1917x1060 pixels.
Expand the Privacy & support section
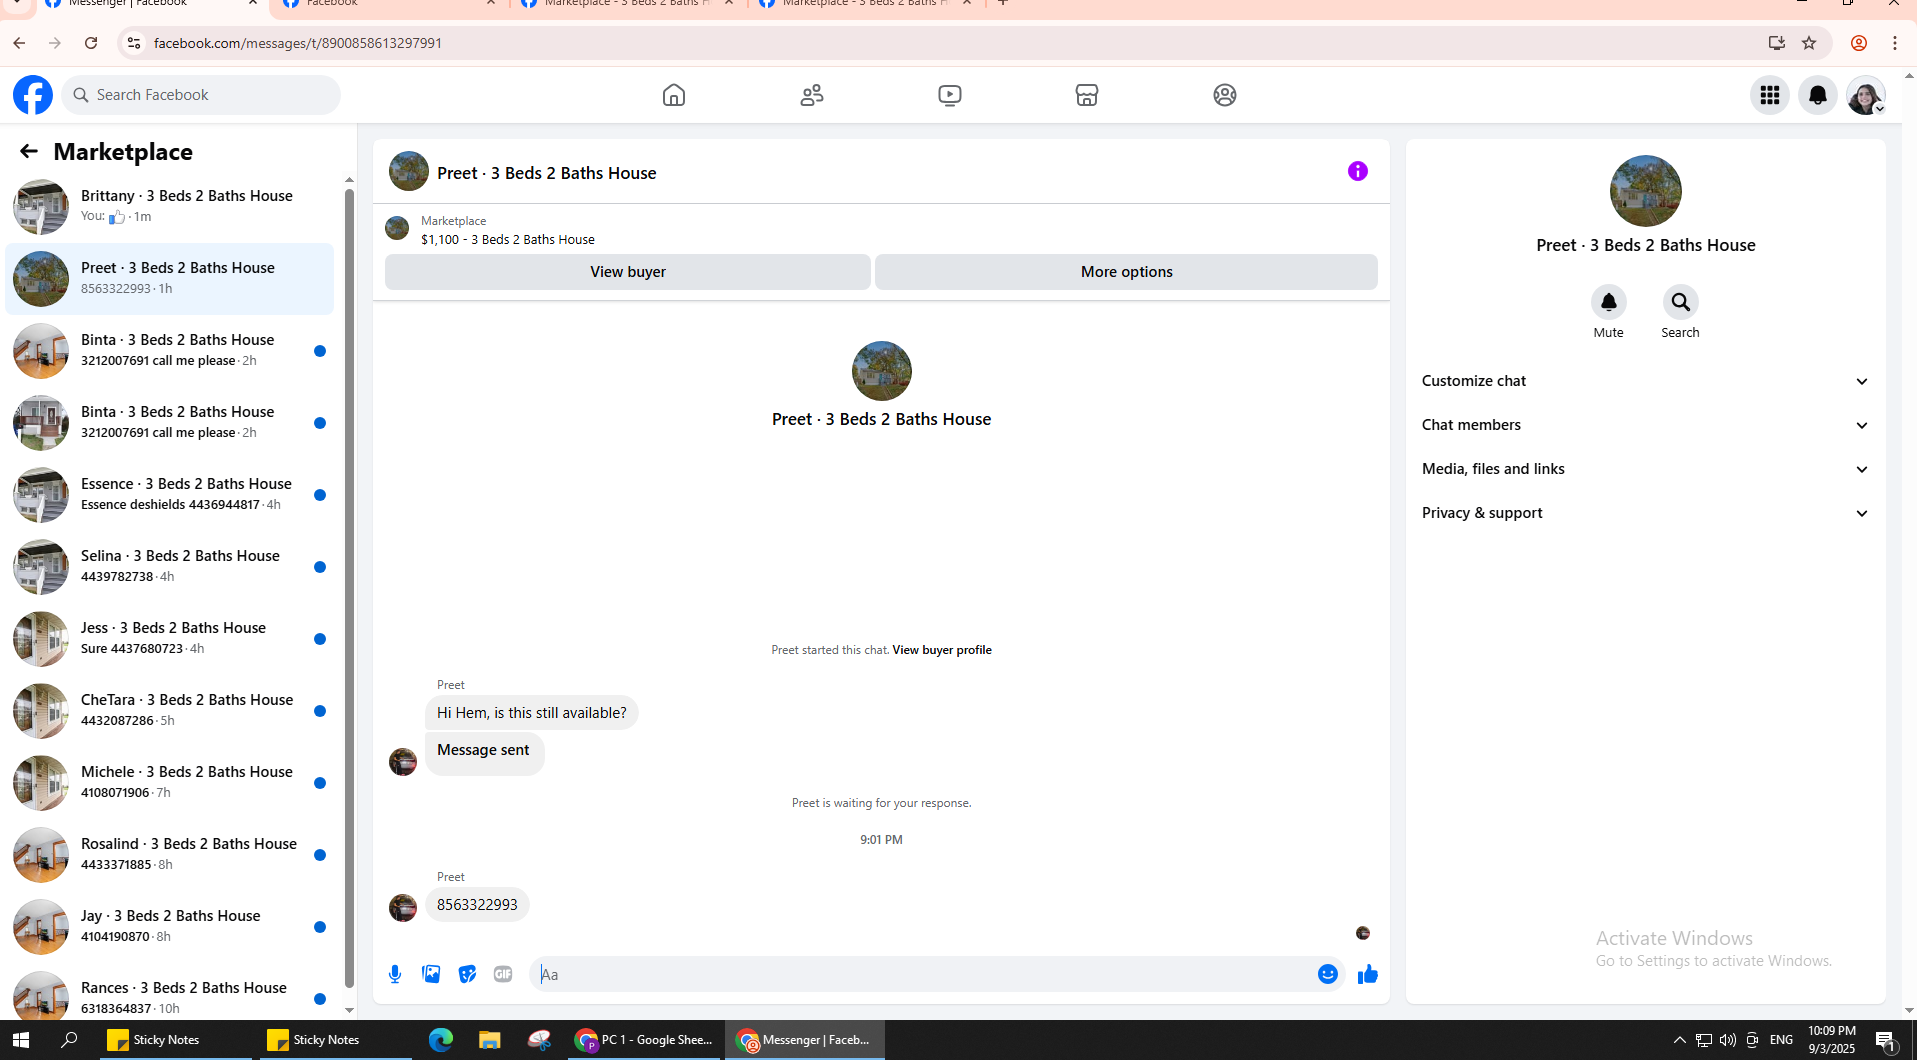[1645, 513]
